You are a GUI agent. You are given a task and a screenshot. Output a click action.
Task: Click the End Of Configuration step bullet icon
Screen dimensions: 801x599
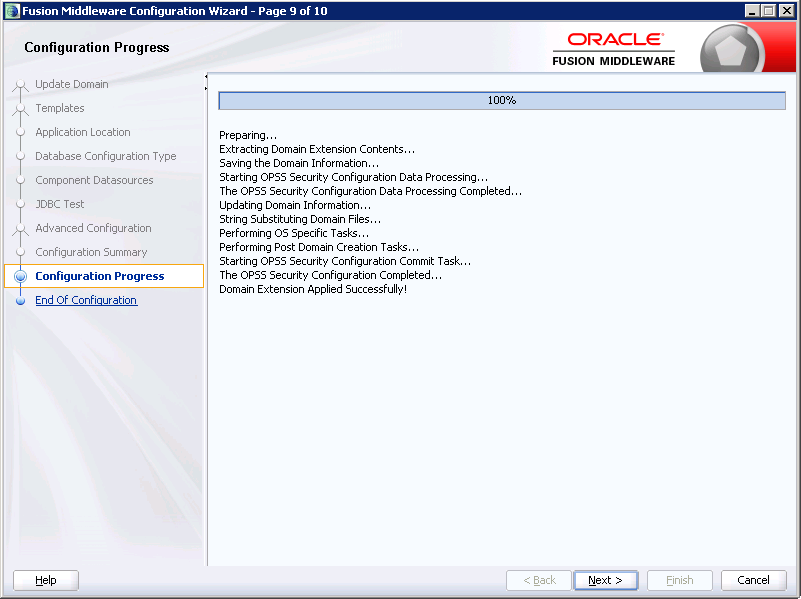coord(20,301)
